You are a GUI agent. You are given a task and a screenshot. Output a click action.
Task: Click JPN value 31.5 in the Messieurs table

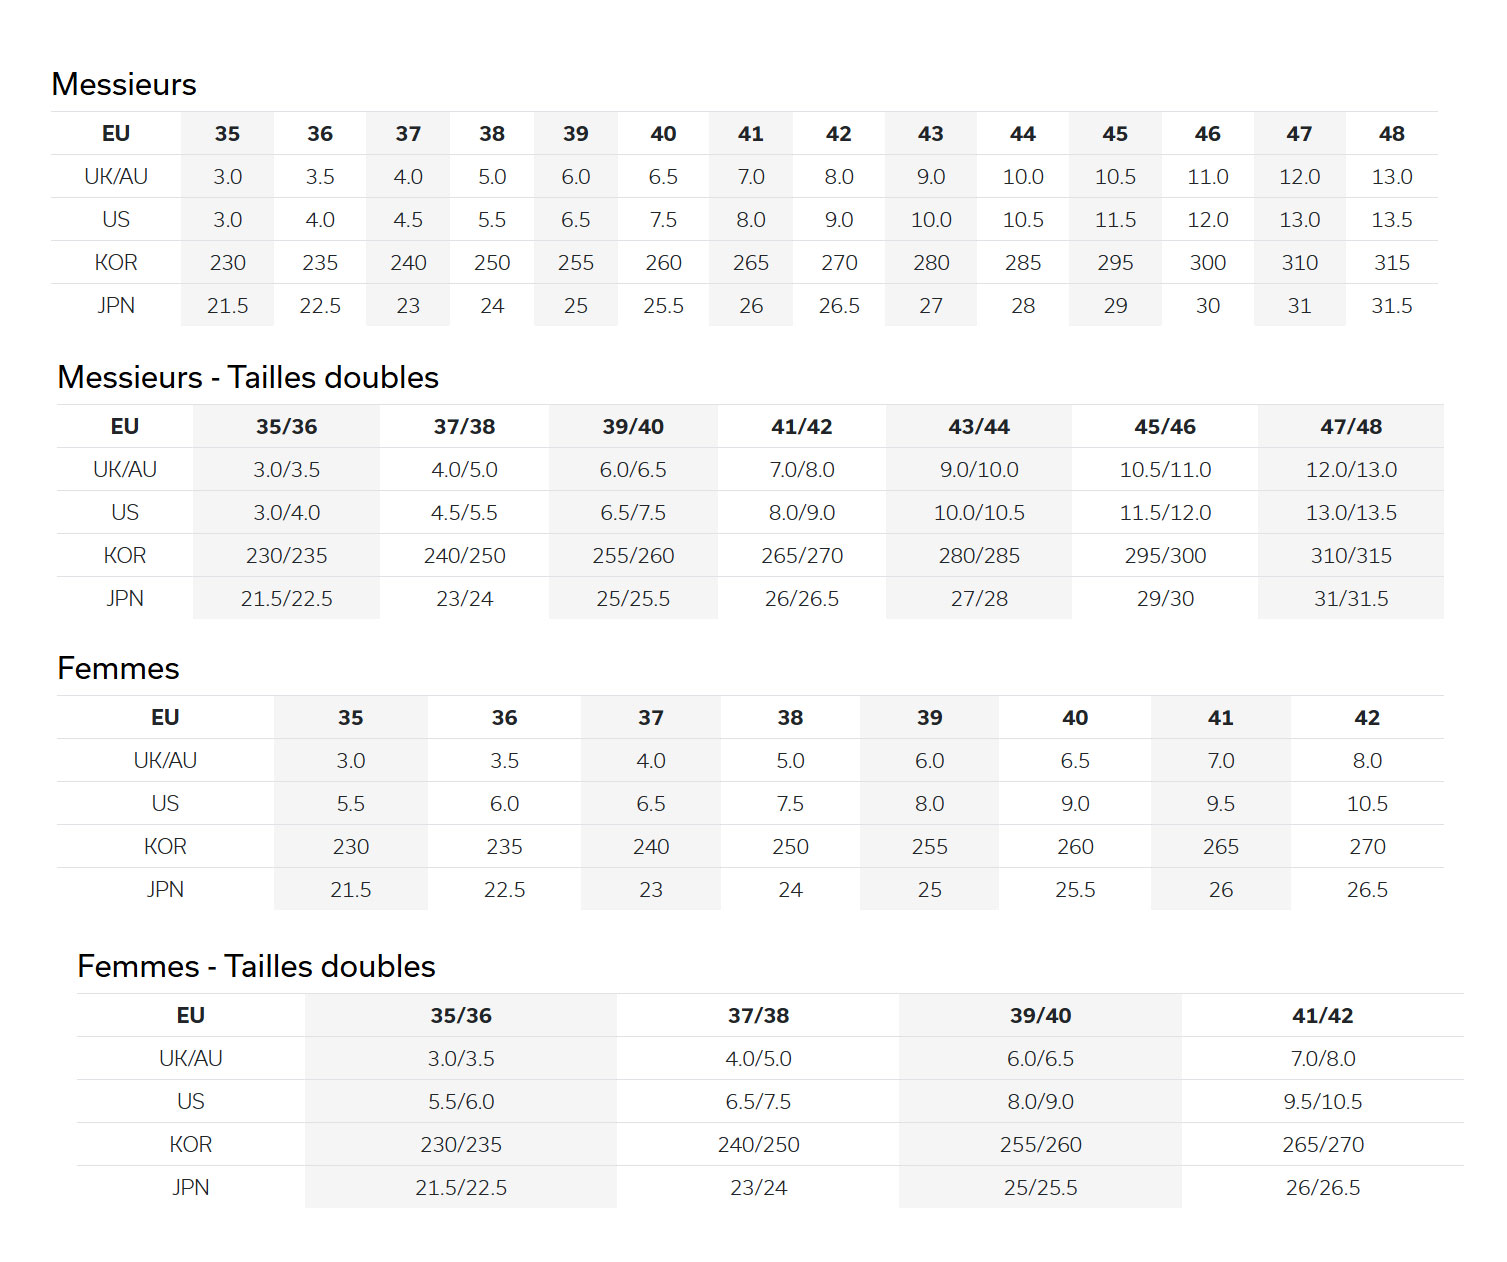[1391, 306]
